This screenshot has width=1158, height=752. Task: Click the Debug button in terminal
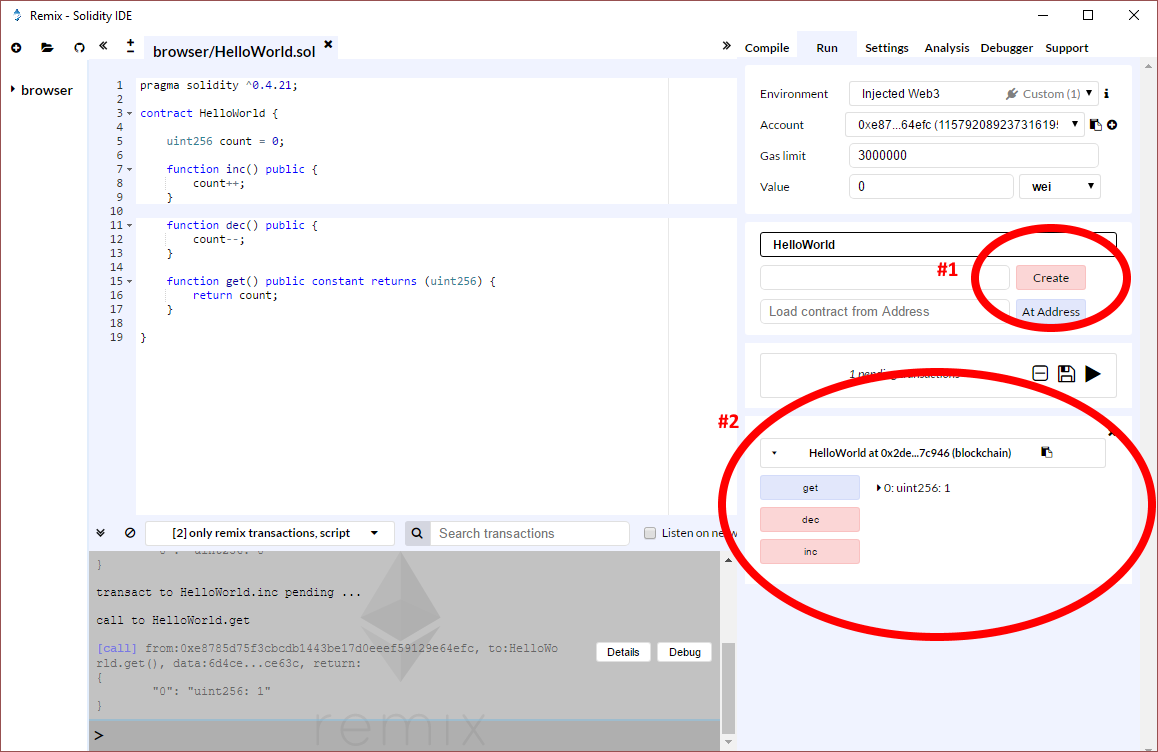coord(685,652)
